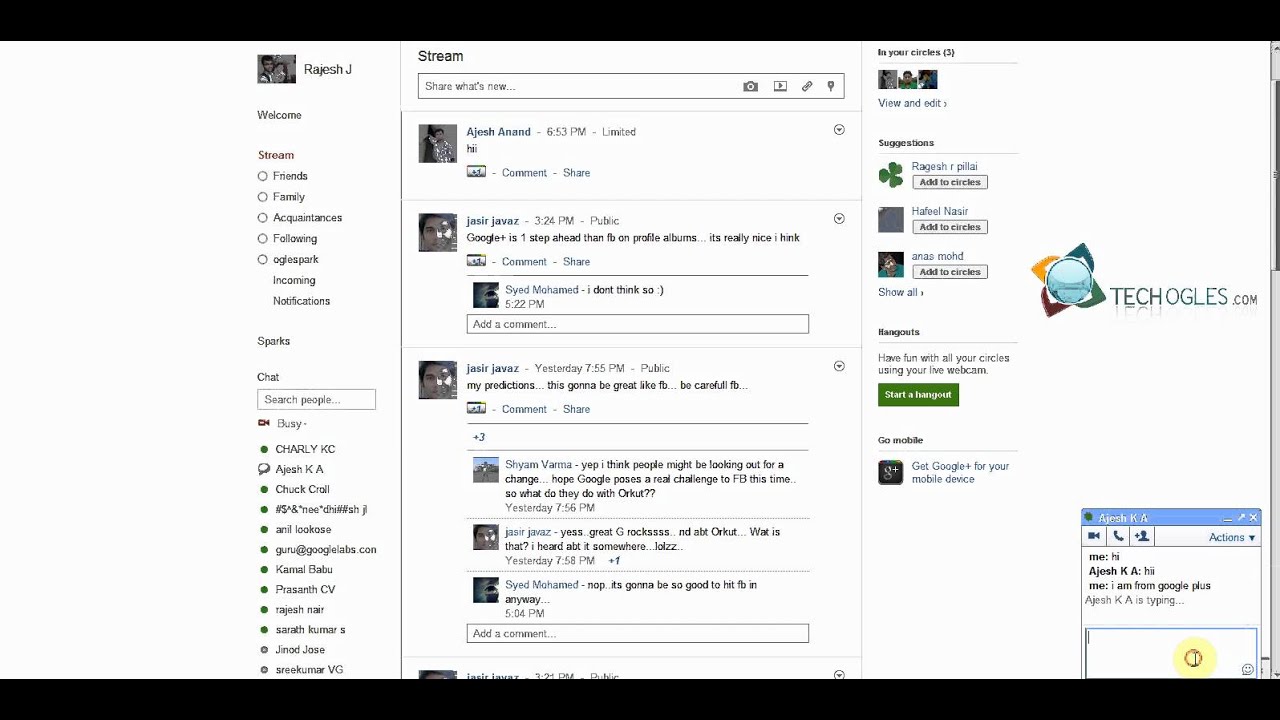The width and height of the screenshot is (1280, 720).
Task: Click the +1 icon under Ajesh Anand's post
Action: [x=476, y=172]
